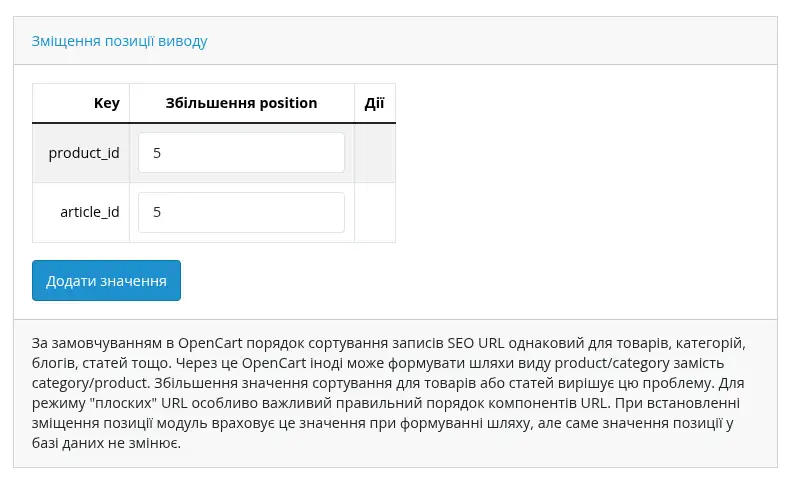788x478 pixels.
Task: Click the "Зміщення позиції виводу" panel heading
Action: [120, 41]
